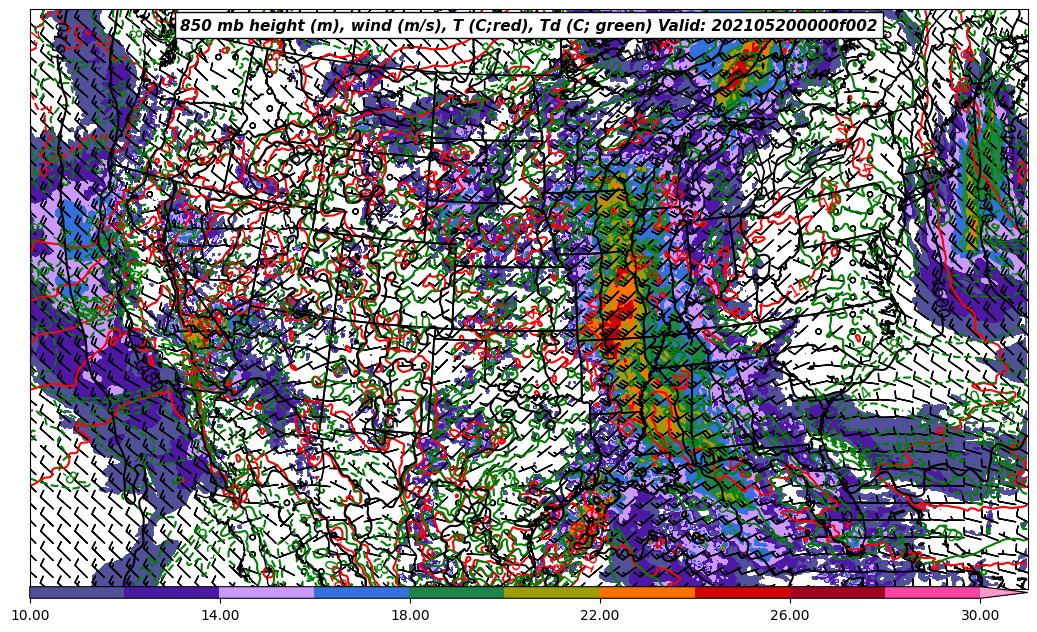This screenshot has width=1037, height=632.
Task: Select the red 24–26 colorbar segment
Action: pyautogui.click(x=742, y=593)
